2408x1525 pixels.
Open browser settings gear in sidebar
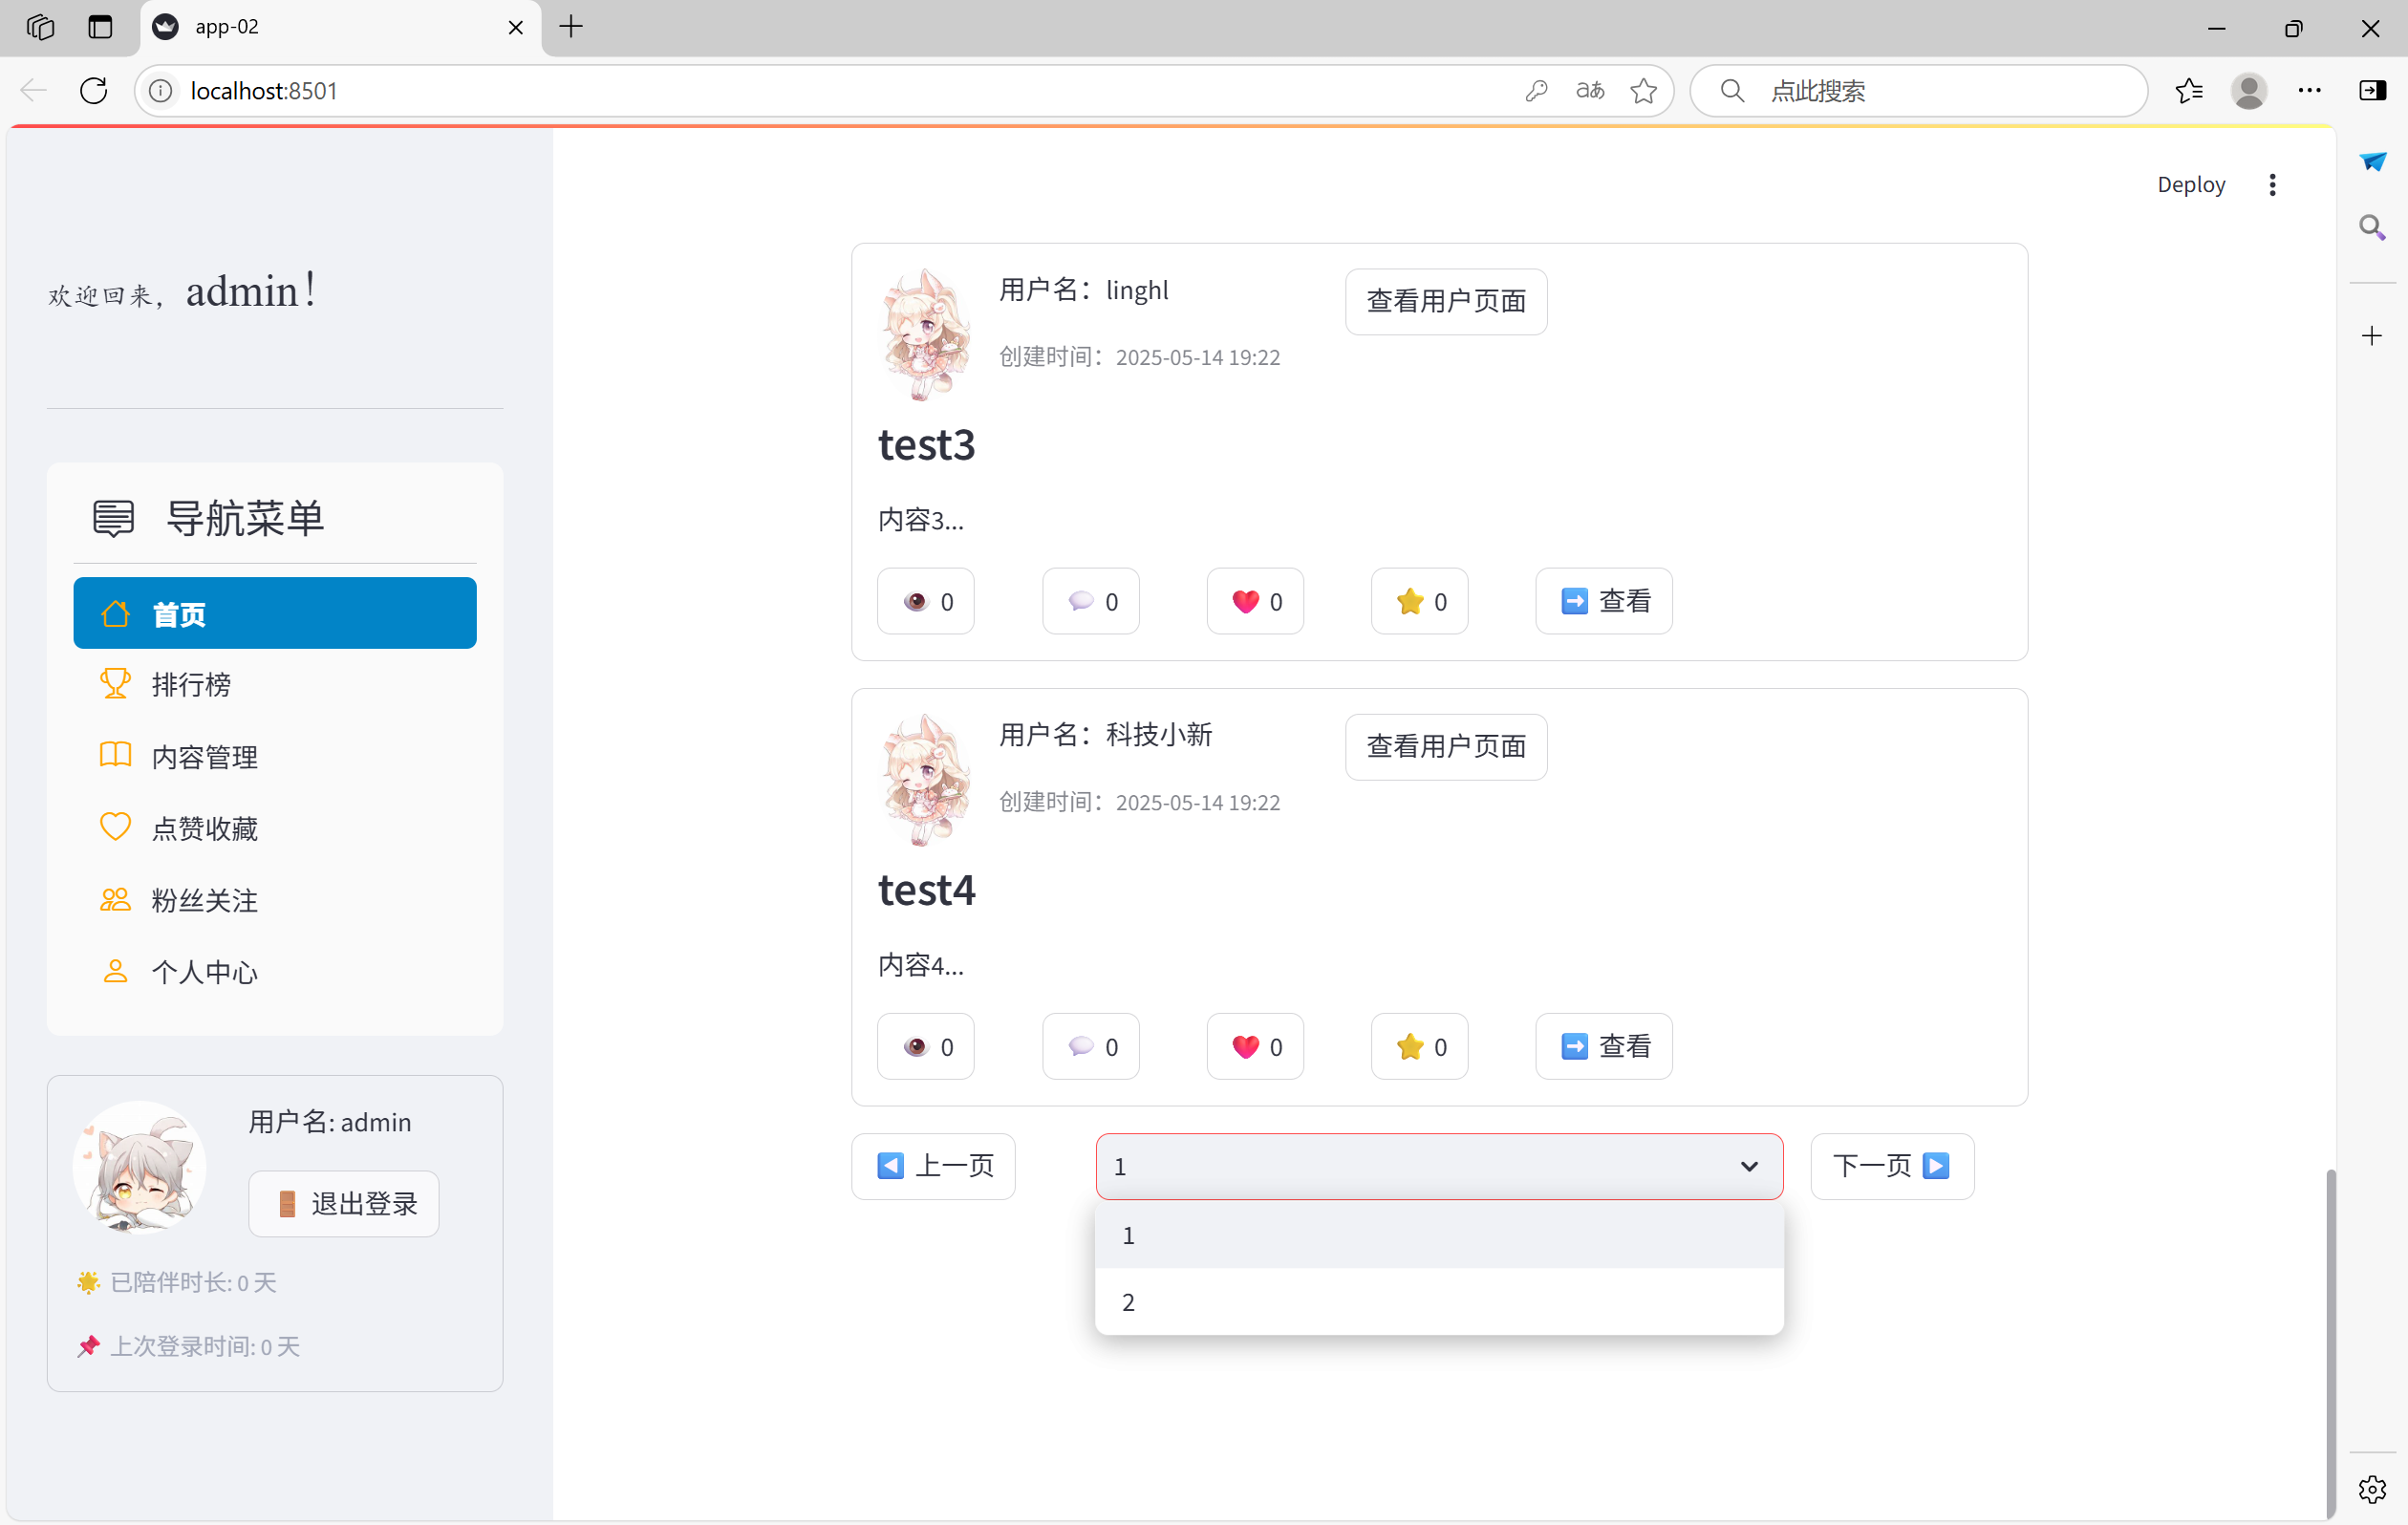2371,1488
